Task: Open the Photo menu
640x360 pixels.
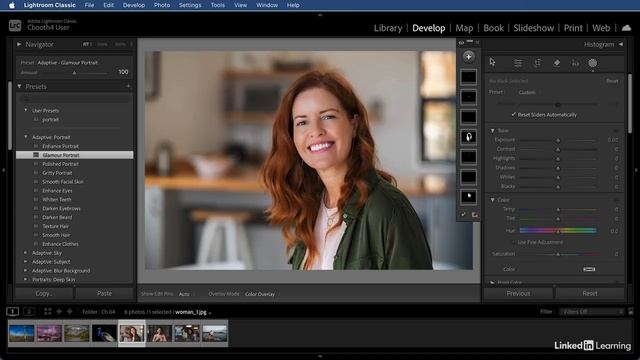Action: pos(162,5)
